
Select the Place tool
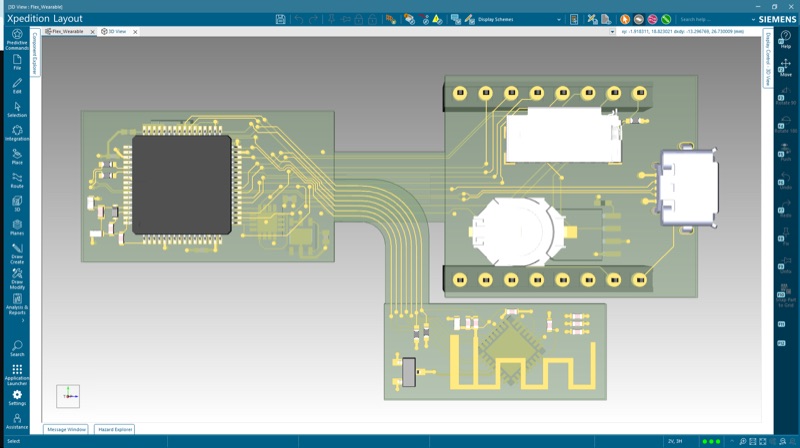[x=17, y=157]
